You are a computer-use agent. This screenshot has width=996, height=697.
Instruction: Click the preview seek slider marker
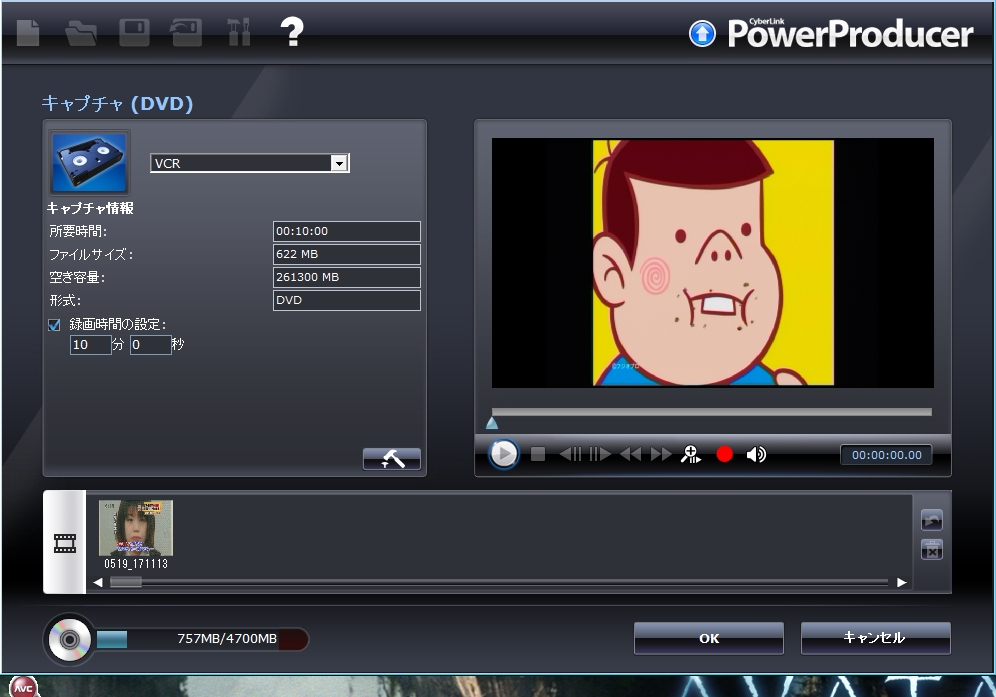pyautogui.click(x=492, y=423)
